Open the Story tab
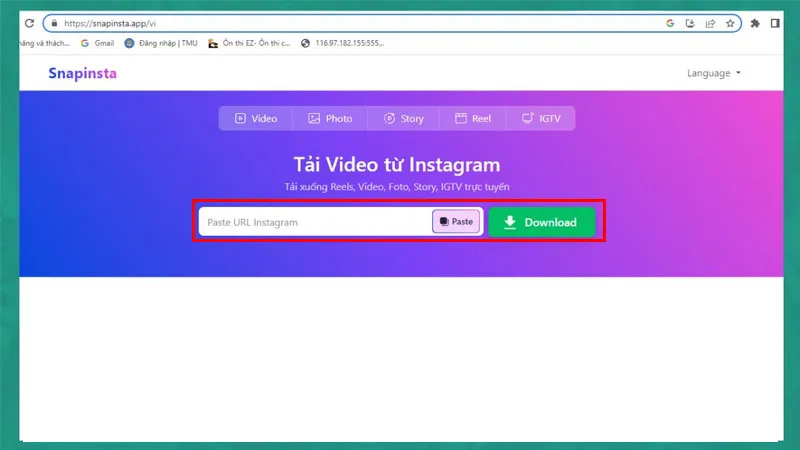Screen dimensions: 800x450 (x=403, y=118)
